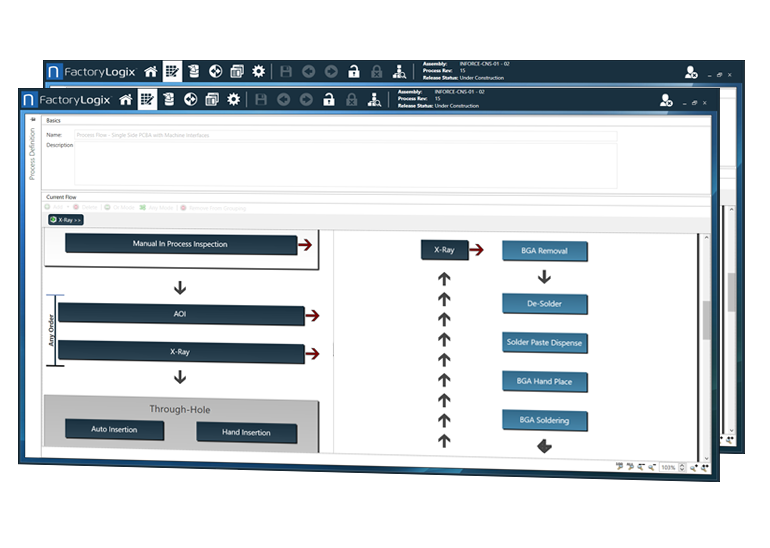Click red arrow beside left X-Ray step

313,354
